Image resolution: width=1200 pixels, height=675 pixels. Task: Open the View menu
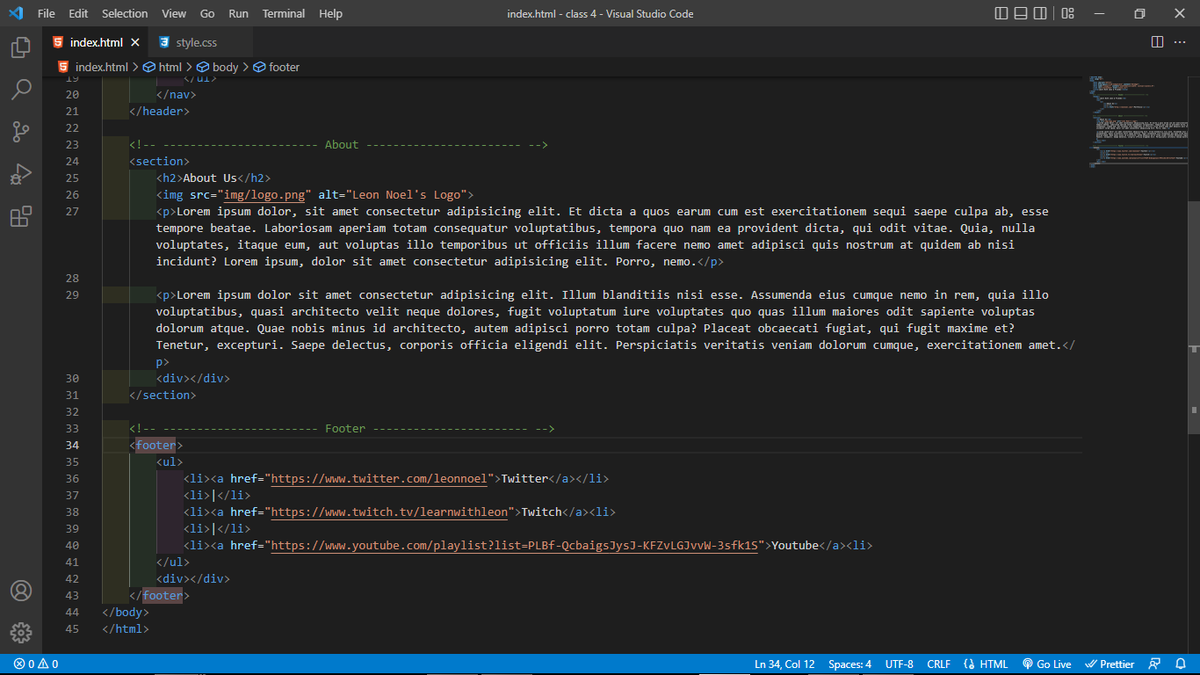click(x=174, y=14)
